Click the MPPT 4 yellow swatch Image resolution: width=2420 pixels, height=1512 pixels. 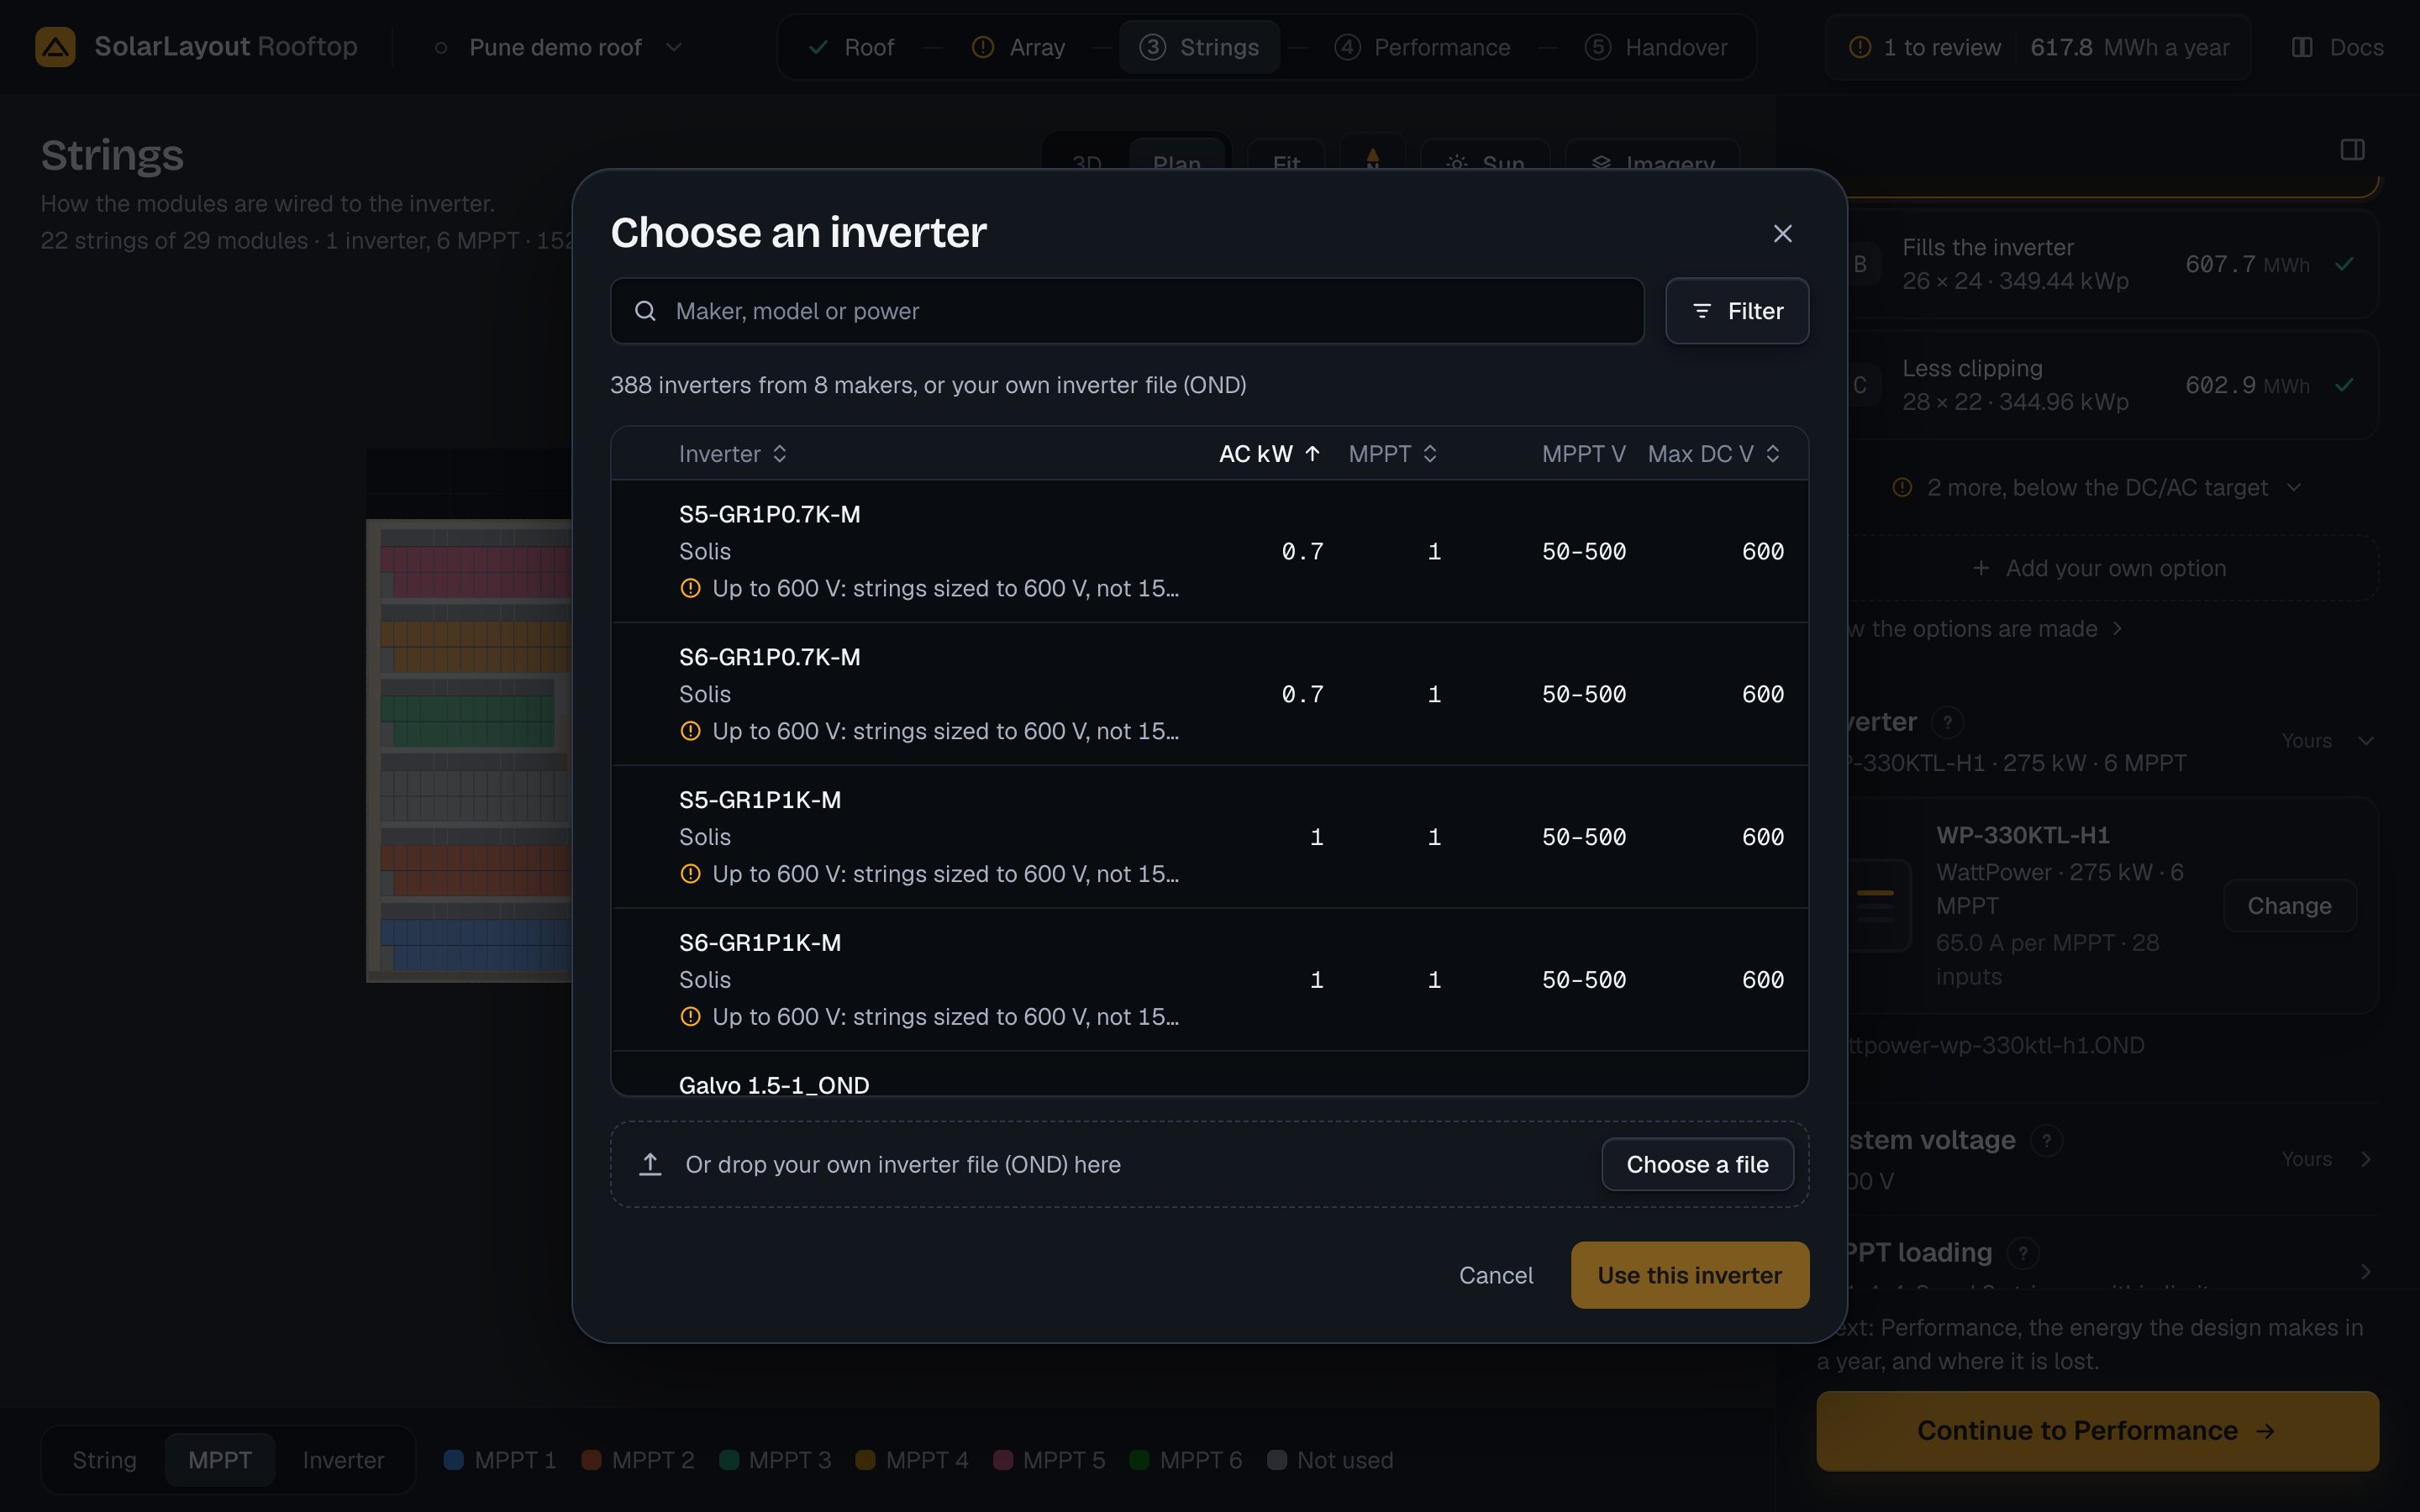865,1460
